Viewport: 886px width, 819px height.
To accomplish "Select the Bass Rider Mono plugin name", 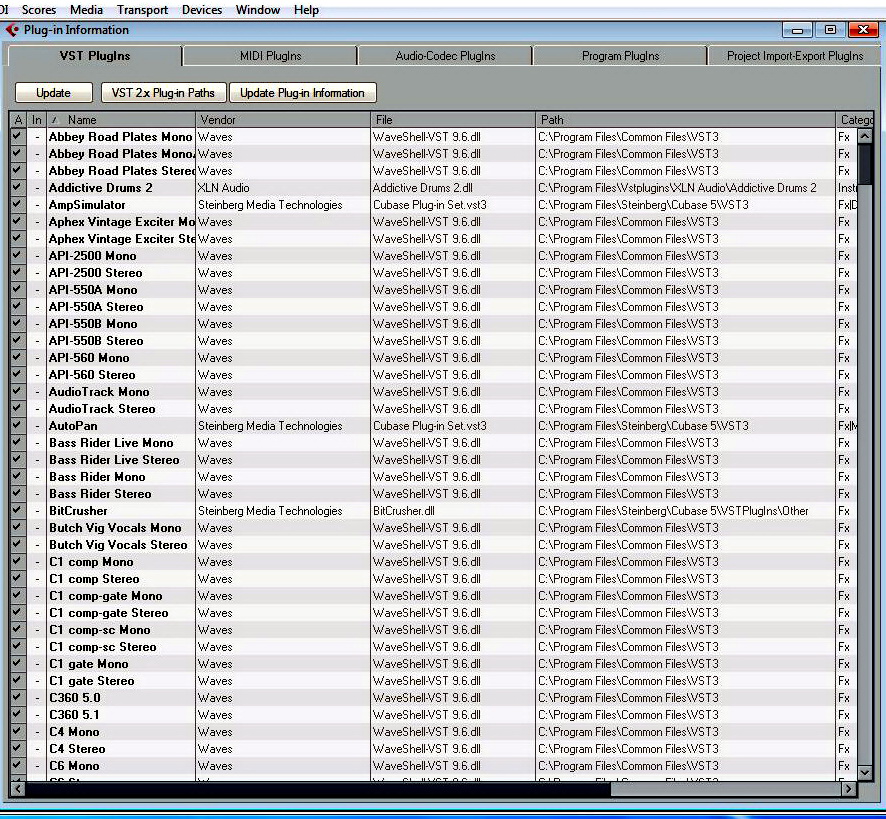I will click(97, 477).
